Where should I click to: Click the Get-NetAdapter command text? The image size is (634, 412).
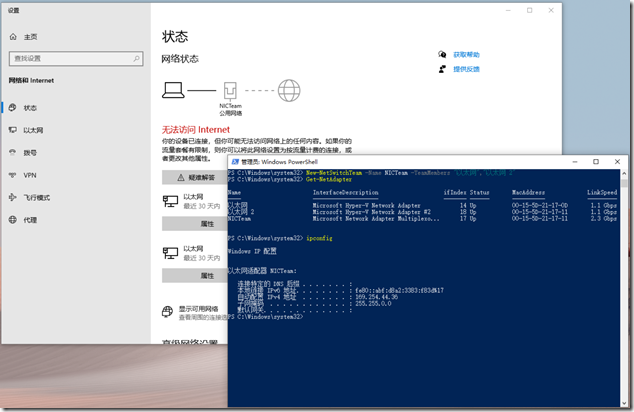pos(329,180)
